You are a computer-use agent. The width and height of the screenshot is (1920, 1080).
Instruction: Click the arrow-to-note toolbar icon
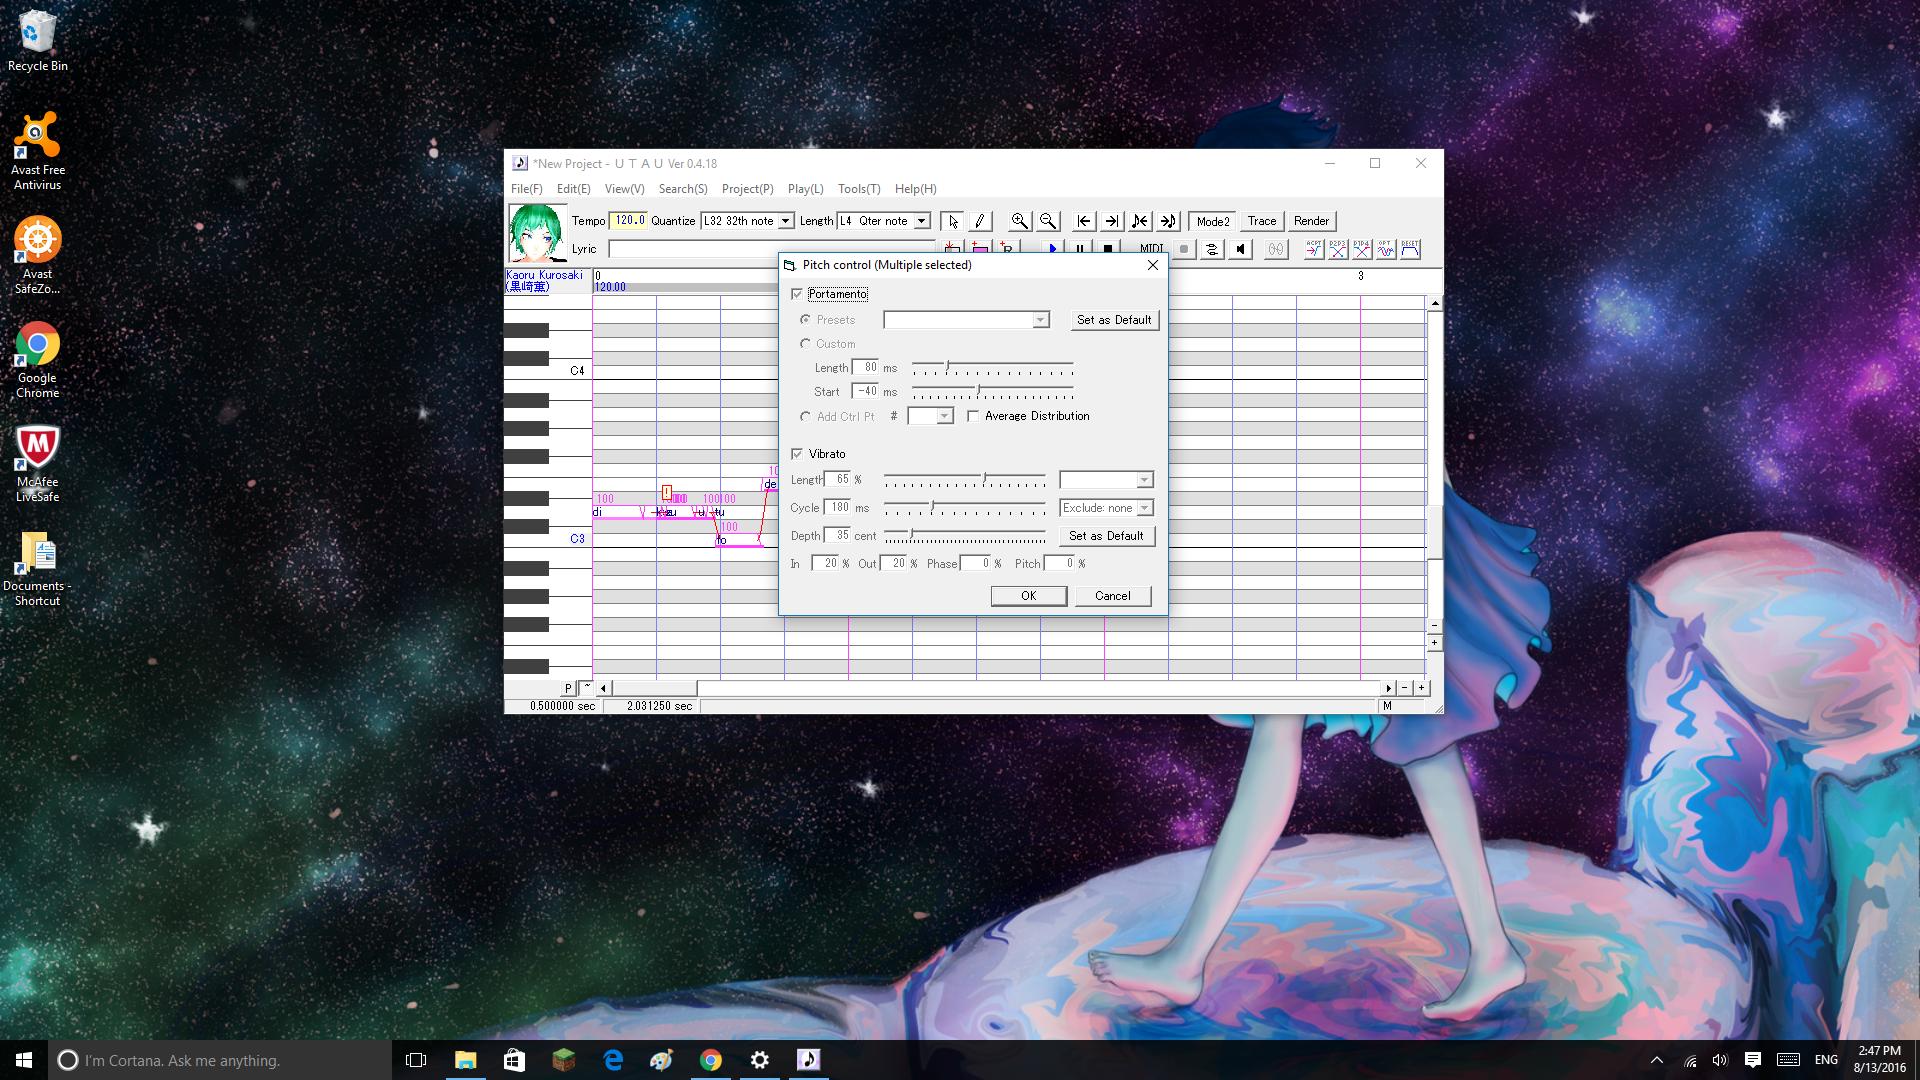[x=1168, y=221]
